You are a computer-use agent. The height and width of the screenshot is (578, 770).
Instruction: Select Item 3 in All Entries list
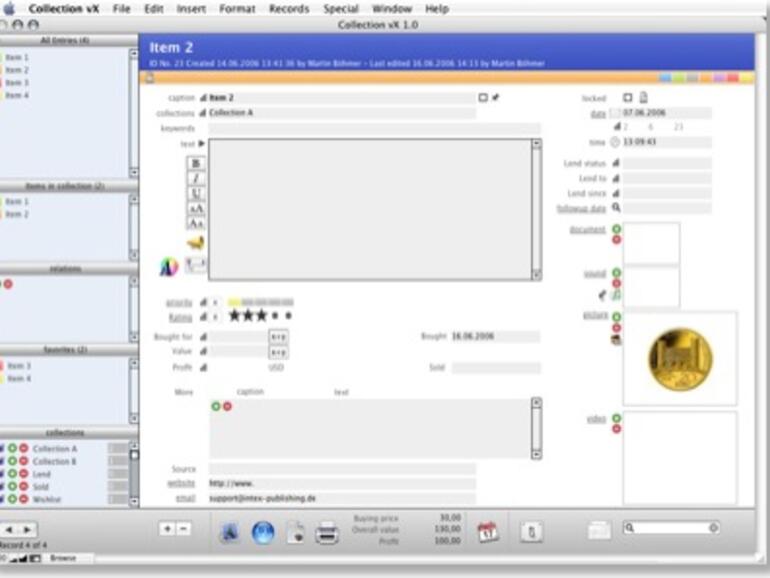point(17,83)
